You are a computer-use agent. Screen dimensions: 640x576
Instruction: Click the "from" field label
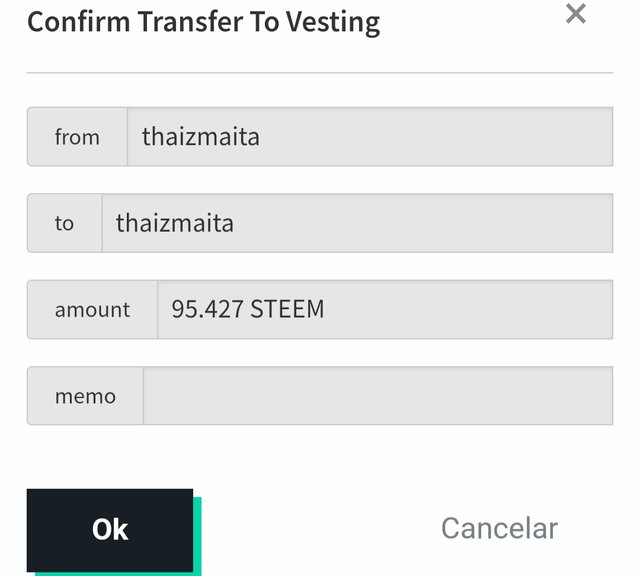tap(77, 137)
